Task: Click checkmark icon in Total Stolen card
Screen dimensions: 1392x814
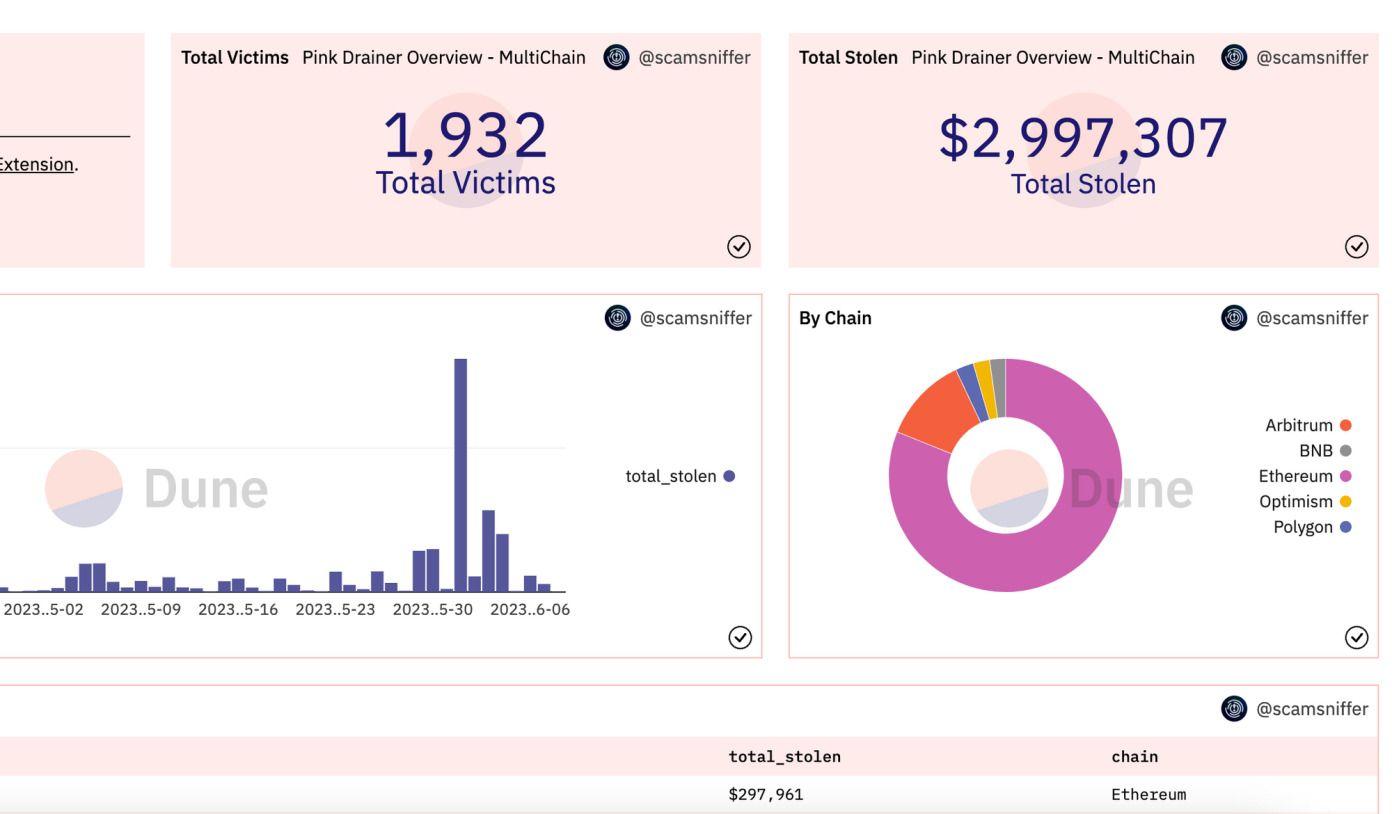Action: 1357,245
